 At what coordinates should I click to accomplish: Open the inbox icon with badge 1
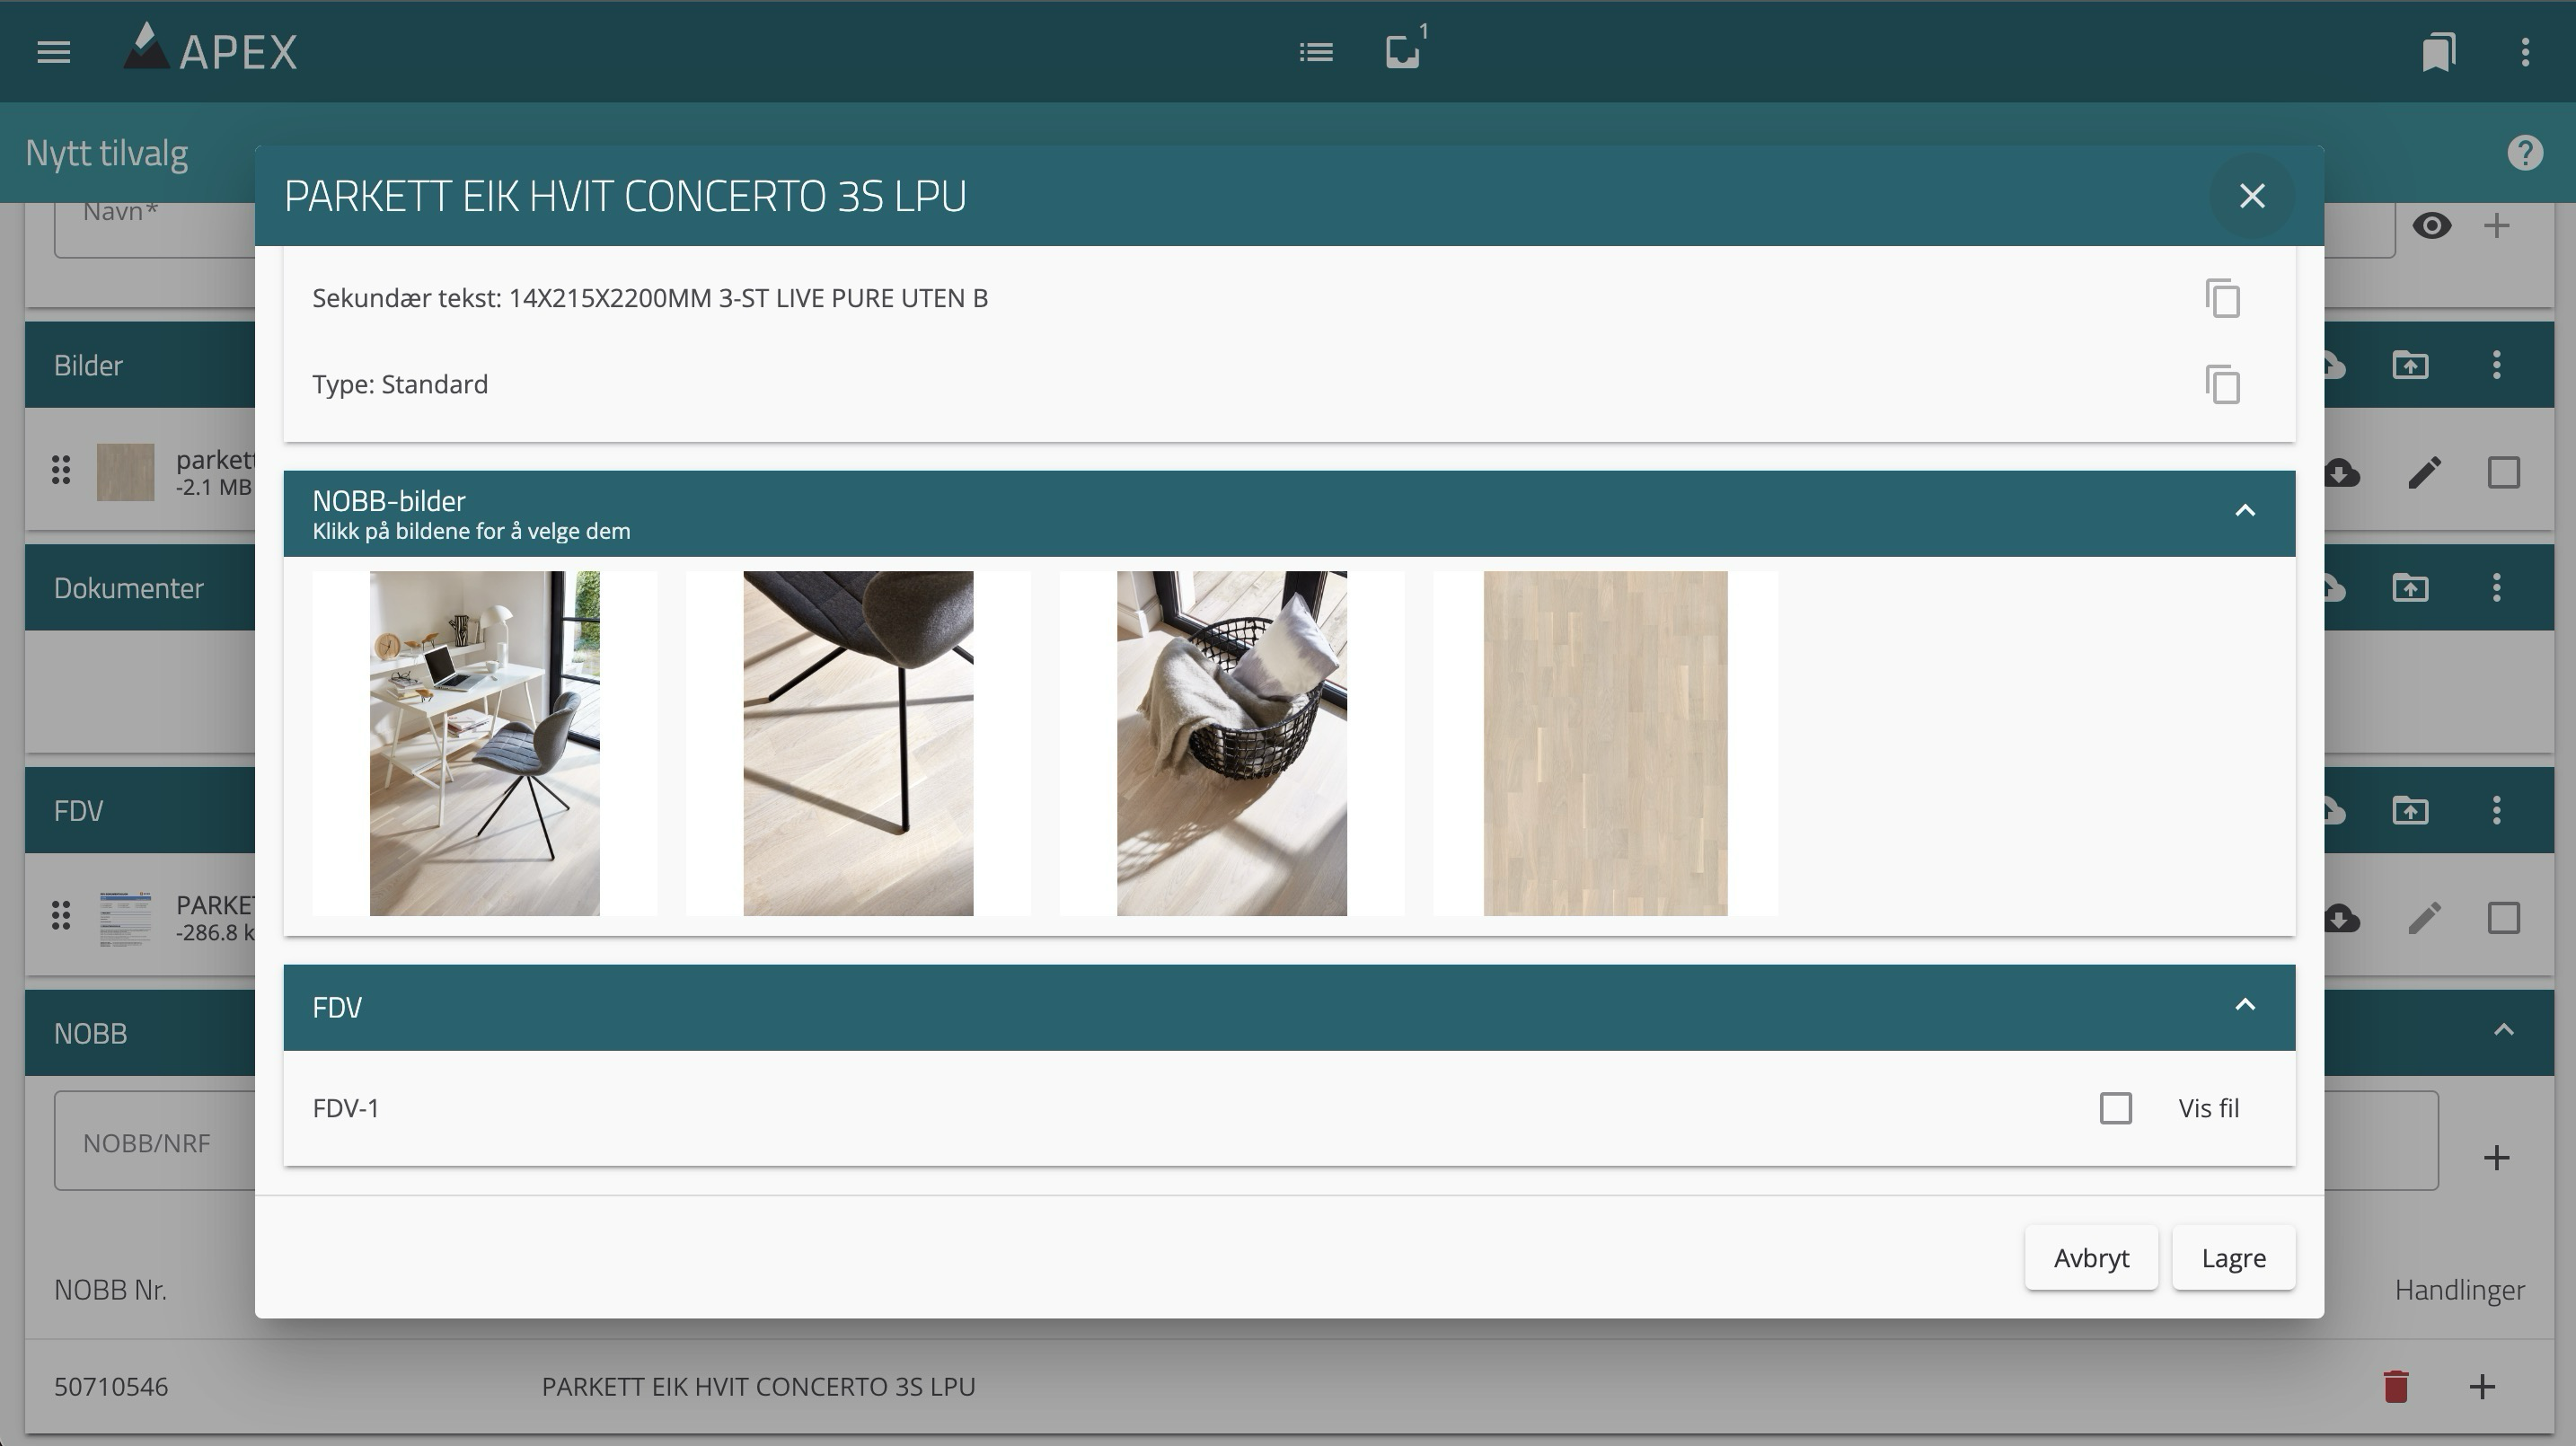click(x=1402, y=52)
